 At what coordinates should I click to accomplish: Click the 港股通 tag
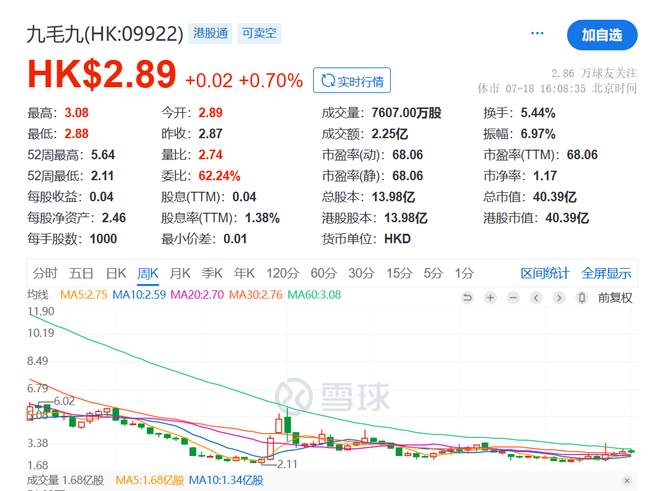(210, 33)
